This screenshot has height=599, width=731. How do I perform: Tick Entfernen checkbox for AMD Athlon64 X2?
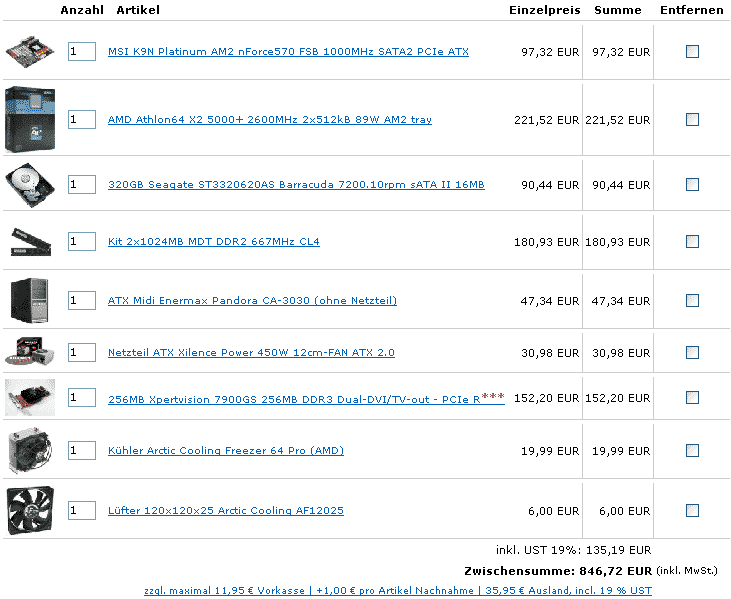692,119
